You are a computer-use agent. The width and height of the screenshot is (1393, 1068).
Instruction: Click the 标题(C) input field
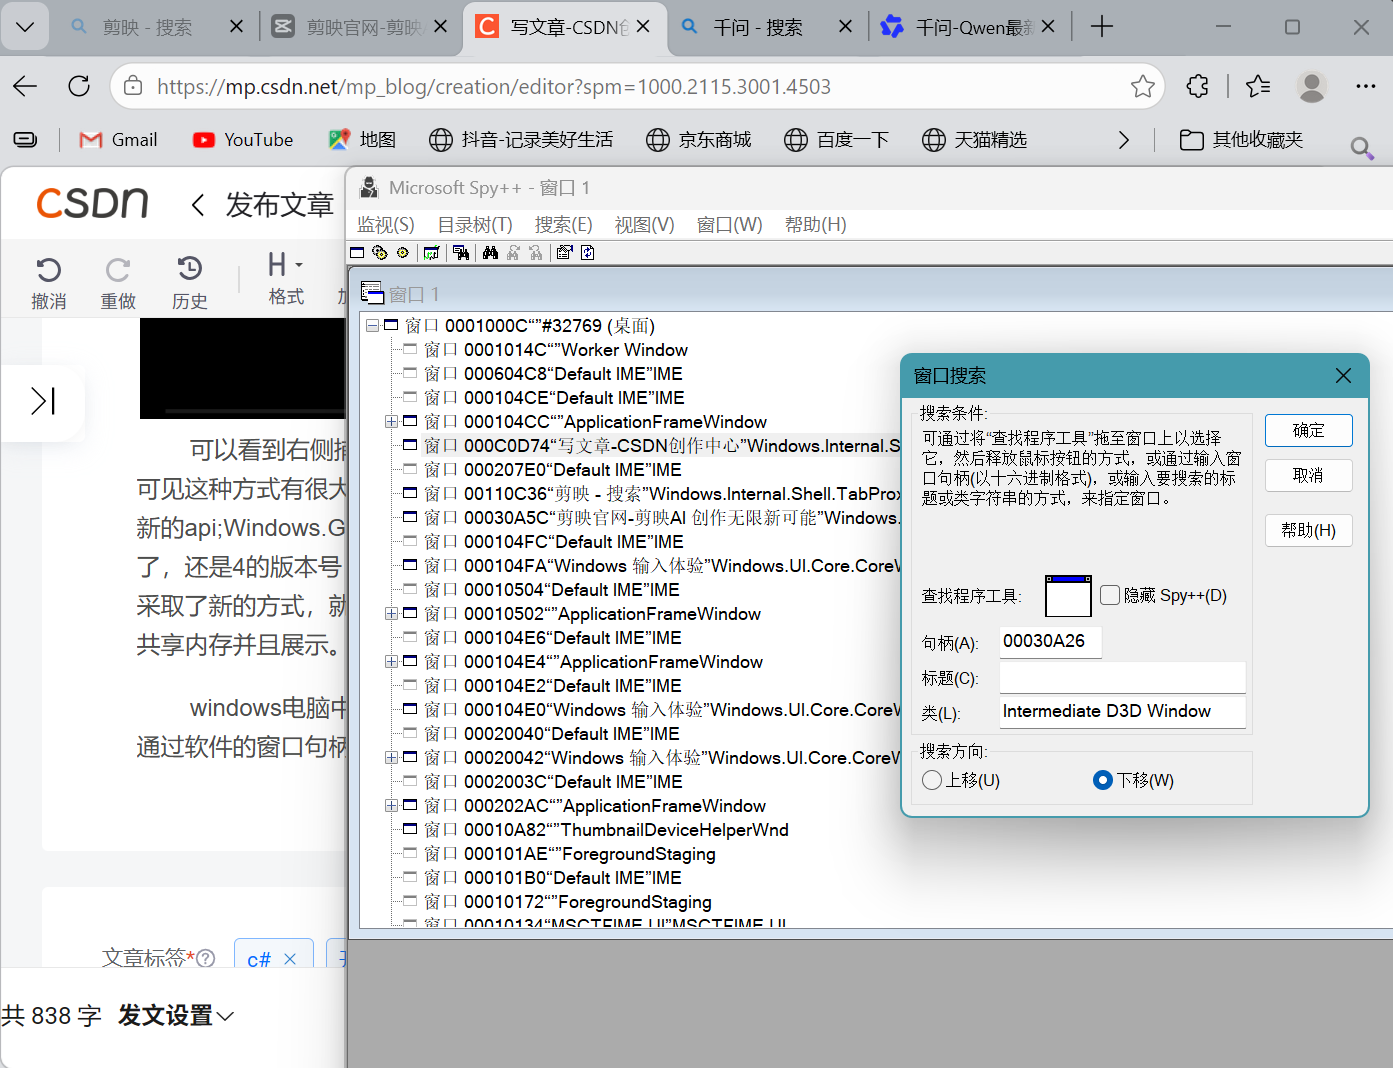[x=1122, y=677]
